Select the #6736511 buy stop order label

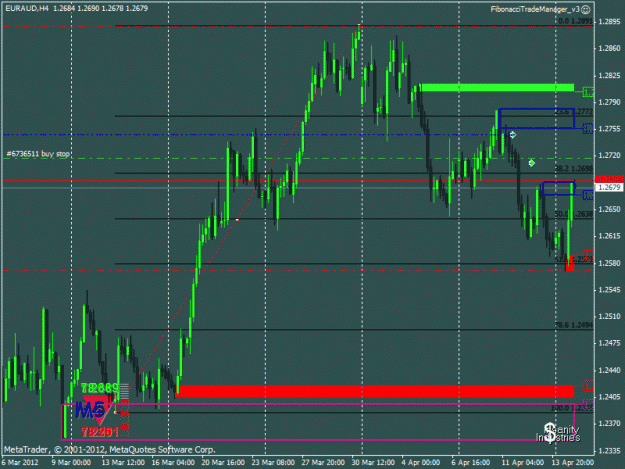click(38, 154)
